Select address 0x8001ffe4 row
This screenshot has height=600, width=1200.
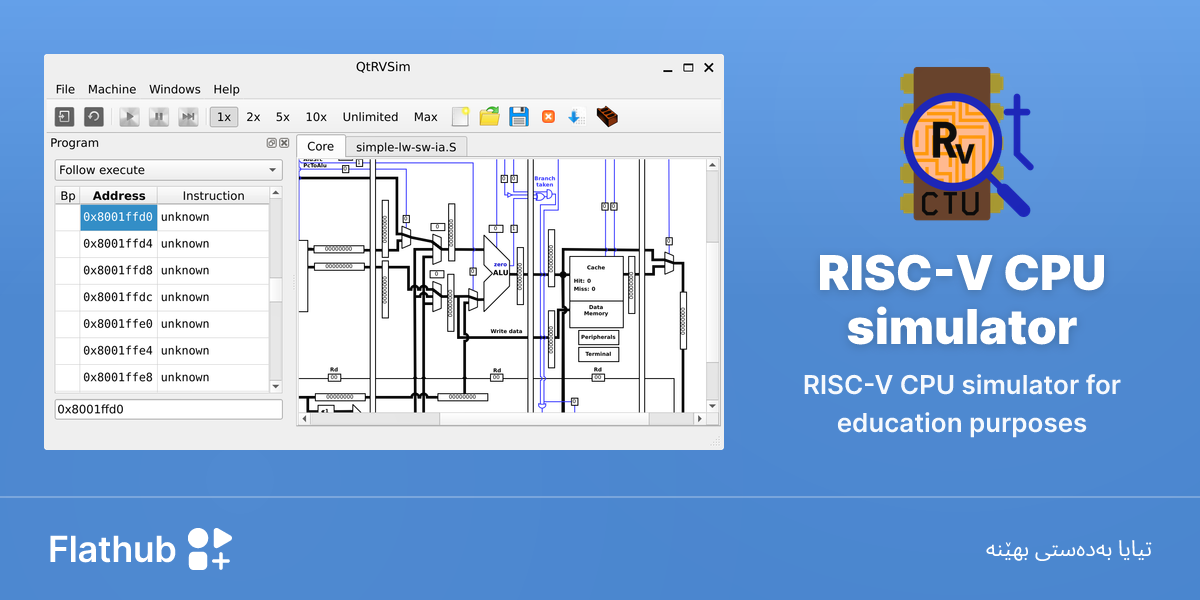tap(162, 351)
